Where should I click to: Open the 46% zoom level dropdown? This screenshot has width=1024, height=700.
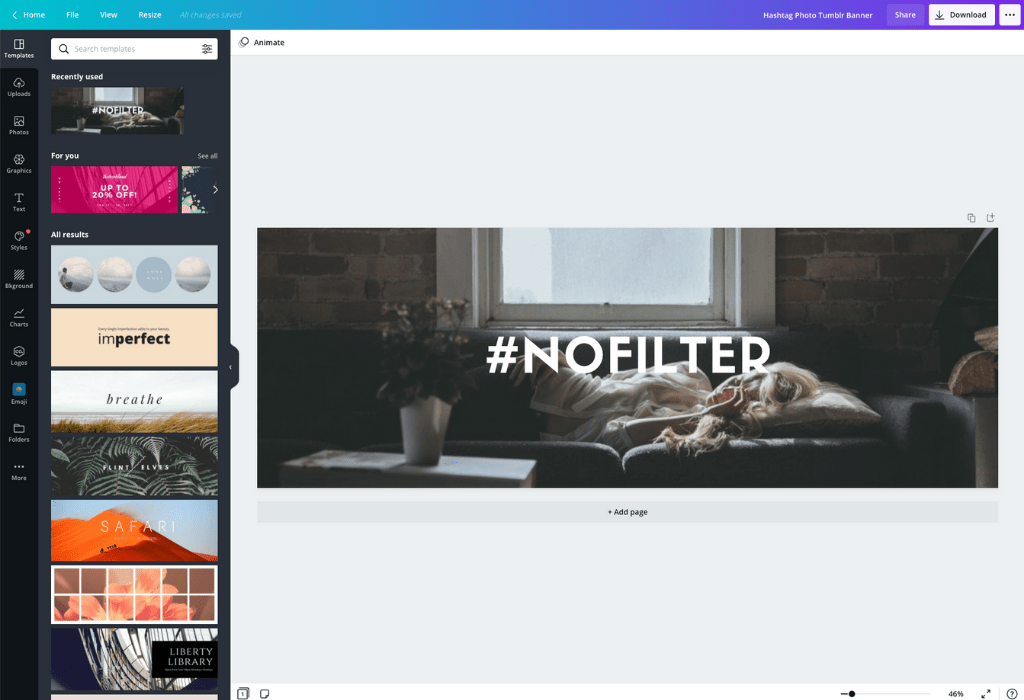point(956,693)
